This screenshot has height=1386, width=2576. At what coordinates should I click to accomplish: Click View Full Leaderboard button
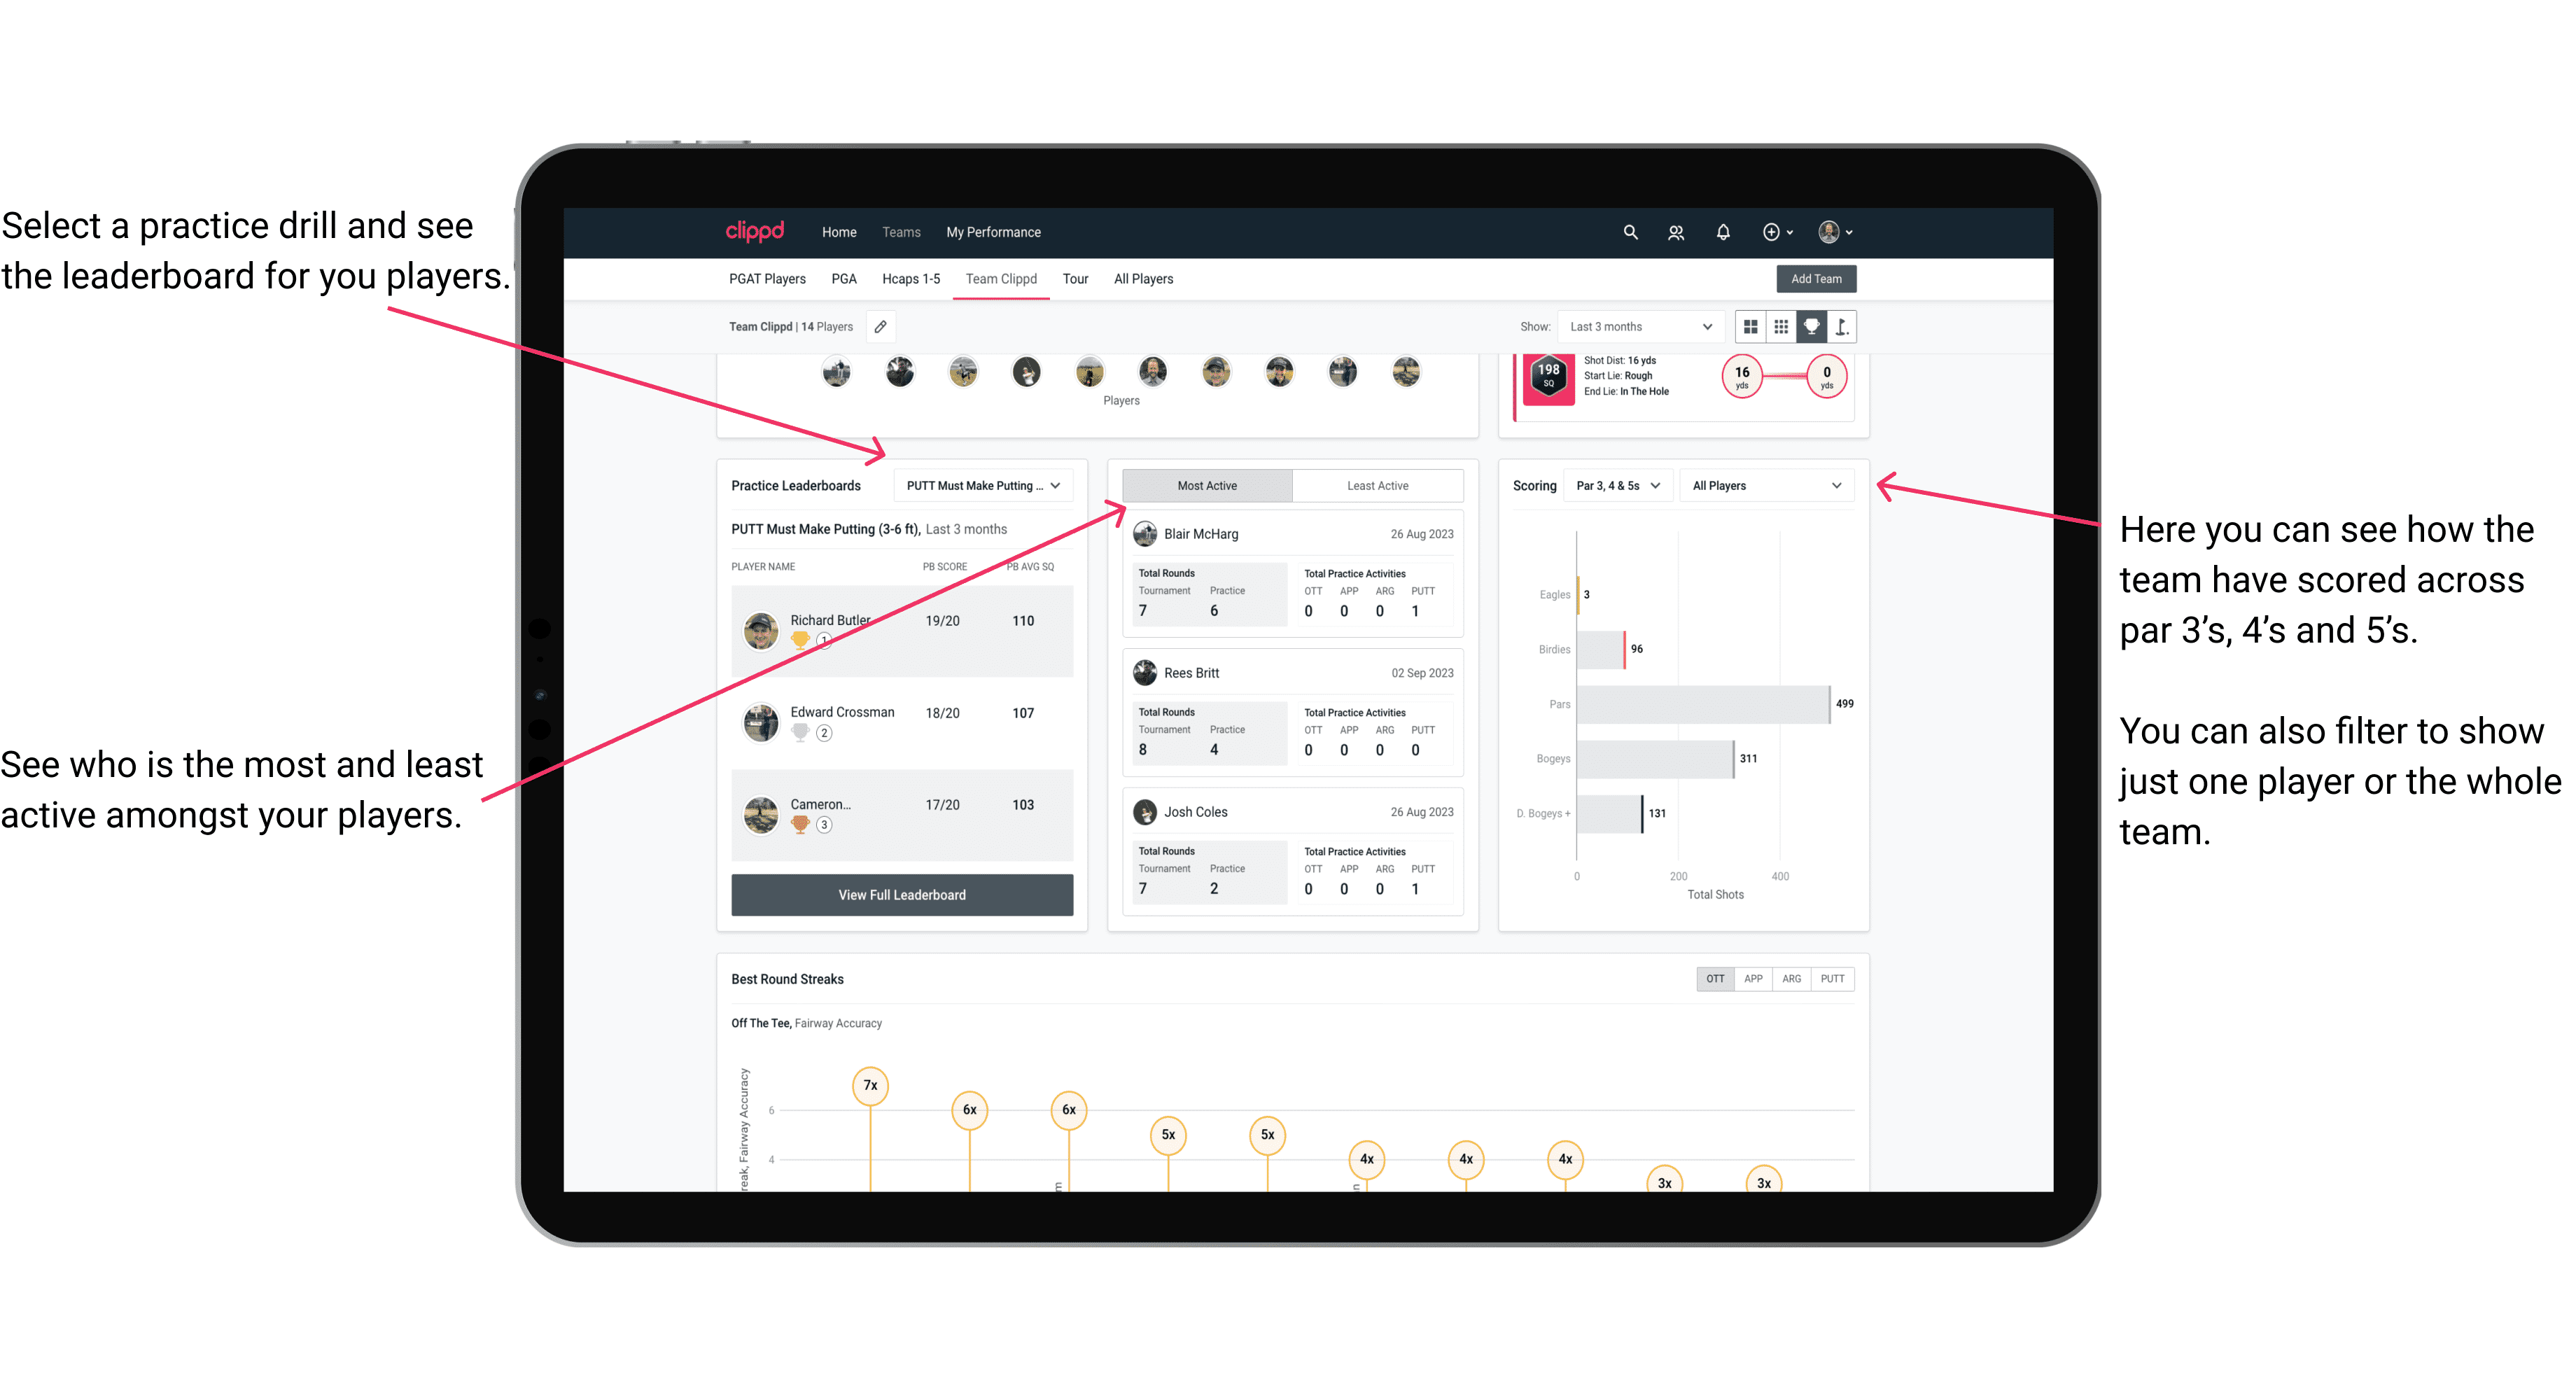[901, 895]
